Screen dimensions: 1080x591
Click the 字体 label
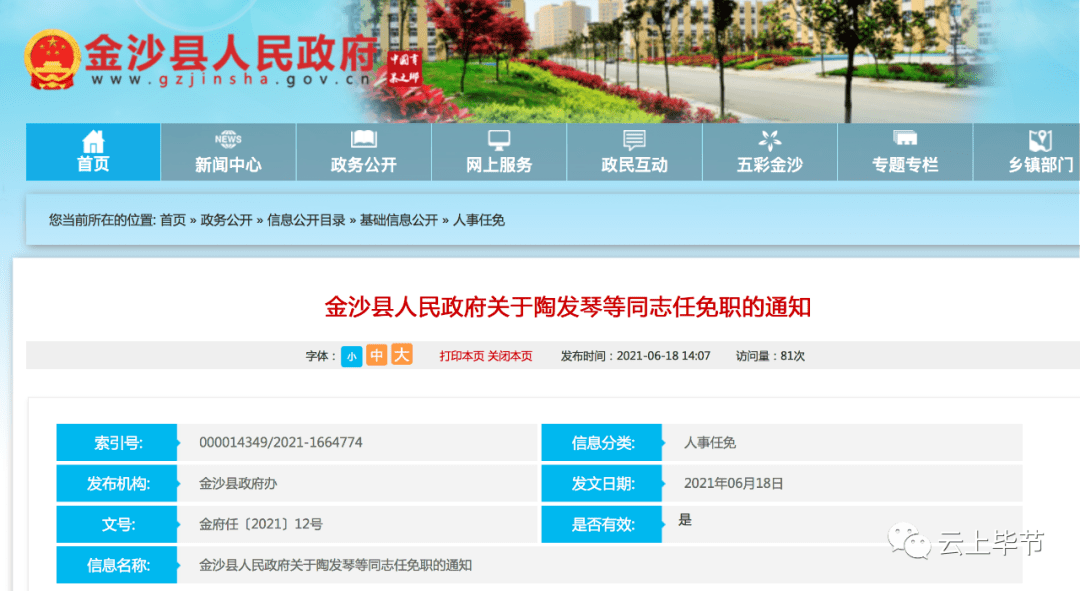click(x=320, y=356)
